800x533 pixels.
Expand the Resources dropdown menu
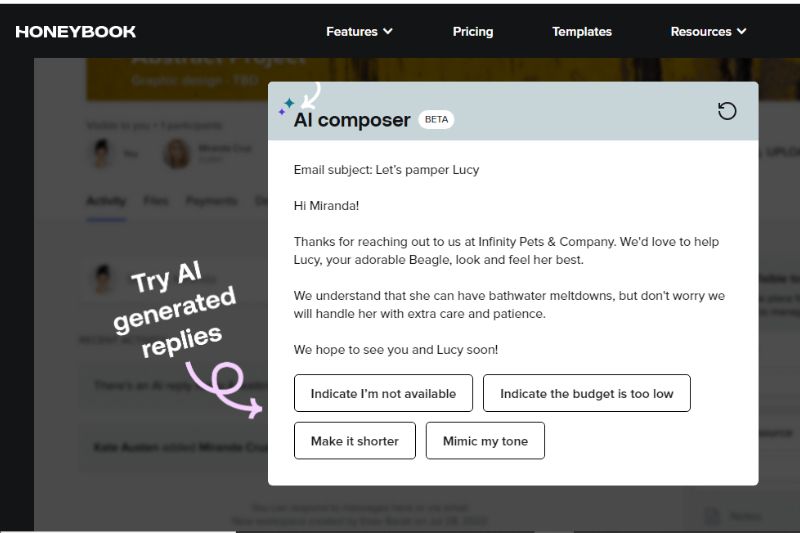(708, 32)
